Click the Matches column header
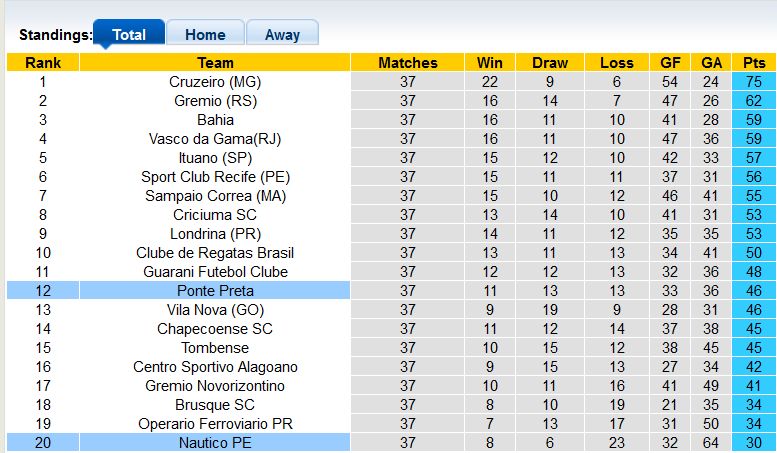The image size is (777, 453). (407, 62)
